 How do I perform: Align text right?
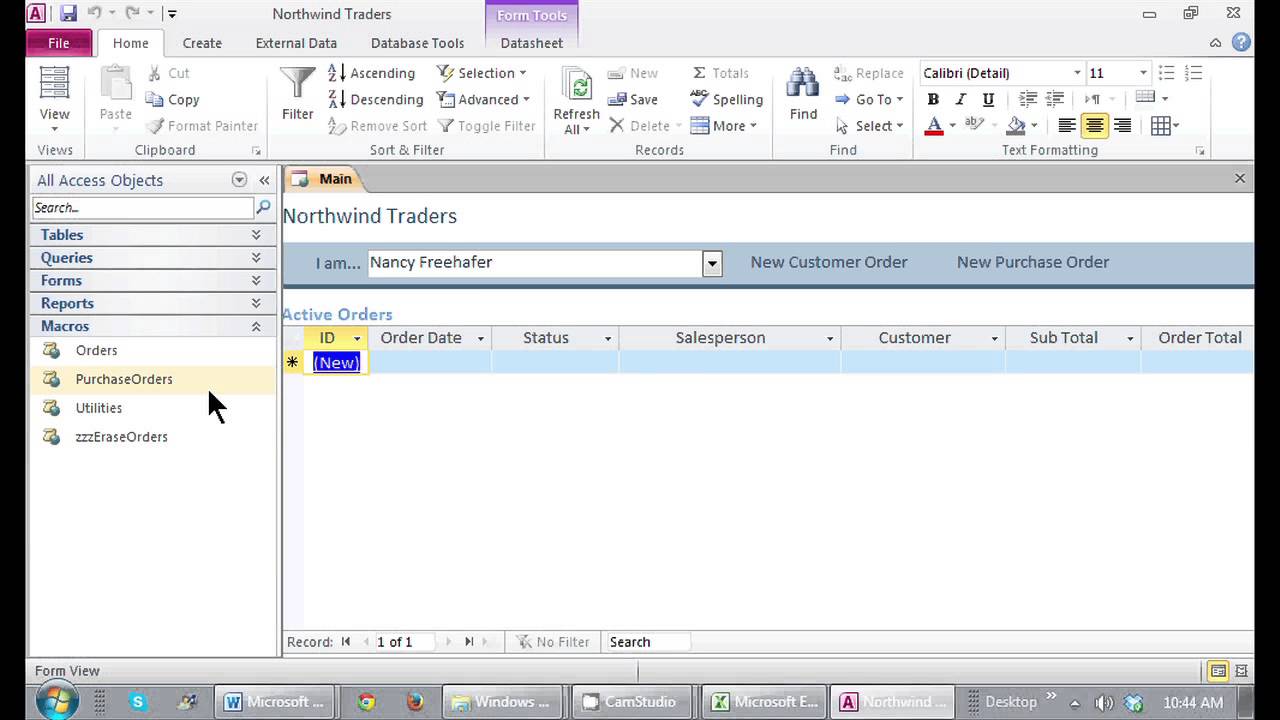(x=1123, y=126)
